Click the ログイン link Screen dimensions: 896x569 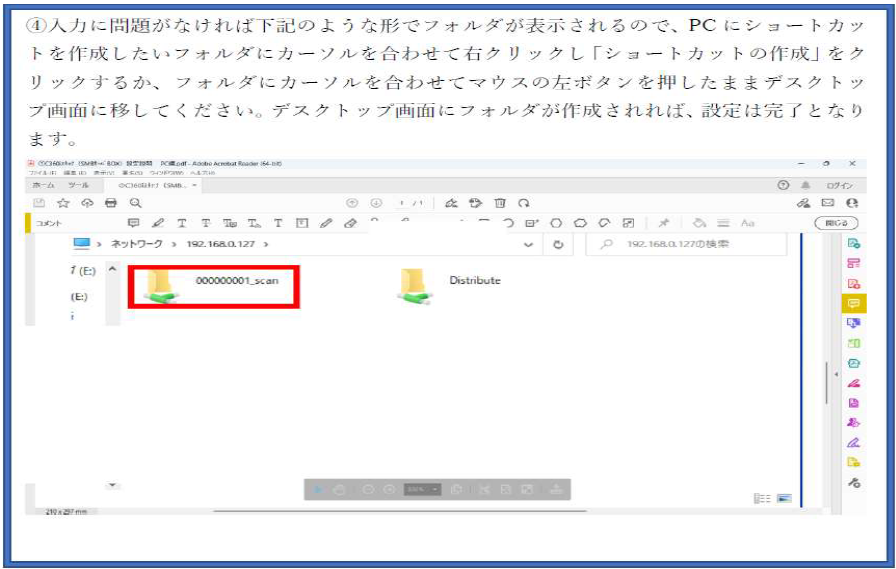tap(839, 186)
